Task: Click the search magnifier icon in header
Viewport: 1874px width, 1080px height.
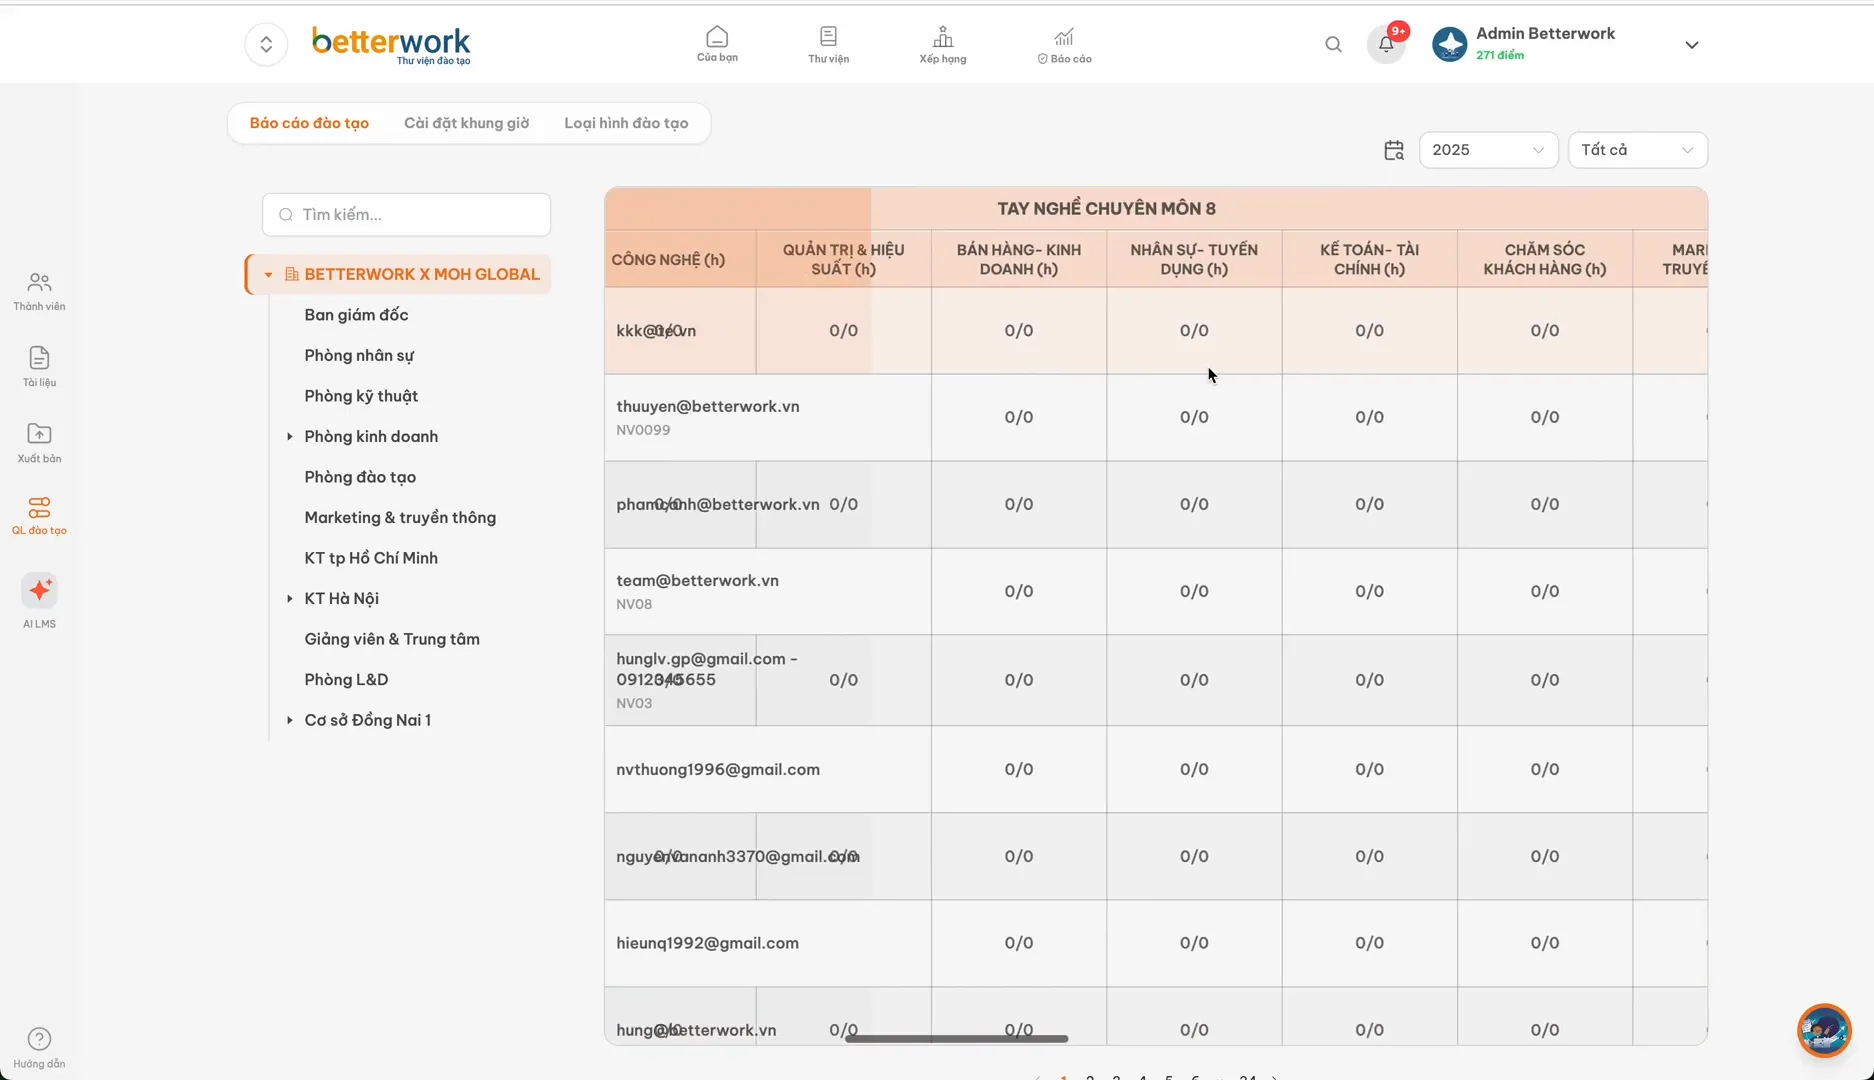Action: click(x=1333, y=44)
